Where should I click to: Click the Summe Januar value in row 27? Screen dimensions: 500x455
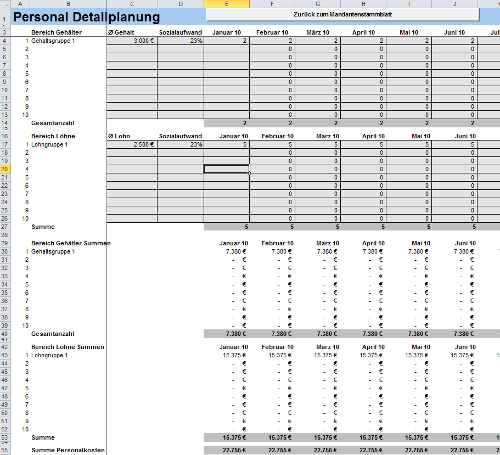click(227, 227)
